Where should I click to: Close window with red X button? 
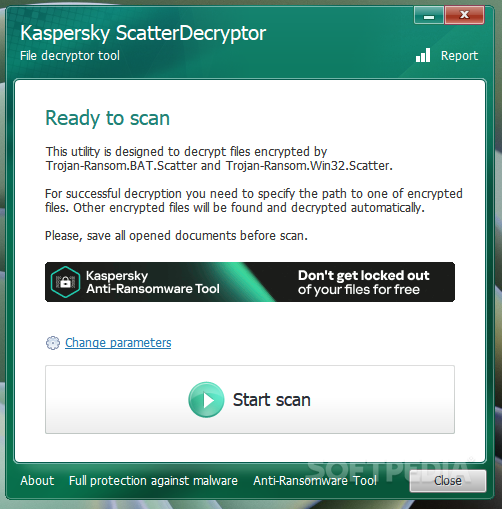click(x=464, y=15)
